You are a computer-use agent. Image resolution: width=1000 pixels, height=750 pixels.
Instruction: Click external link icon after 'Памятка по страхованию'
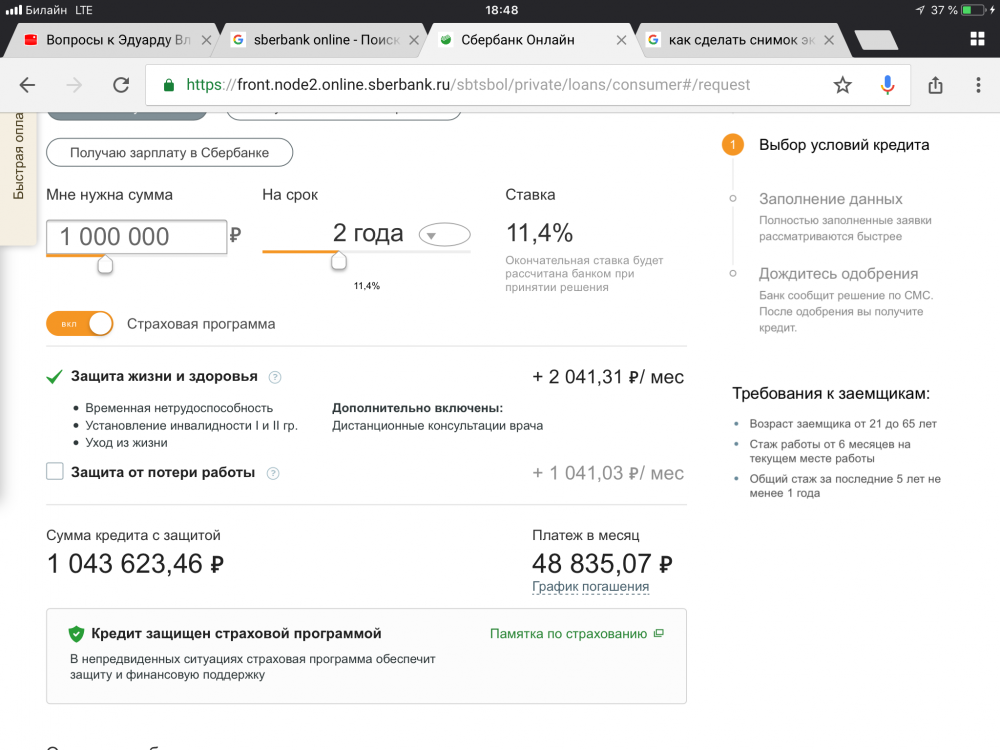pyautogui.click(x=659, y=633)
